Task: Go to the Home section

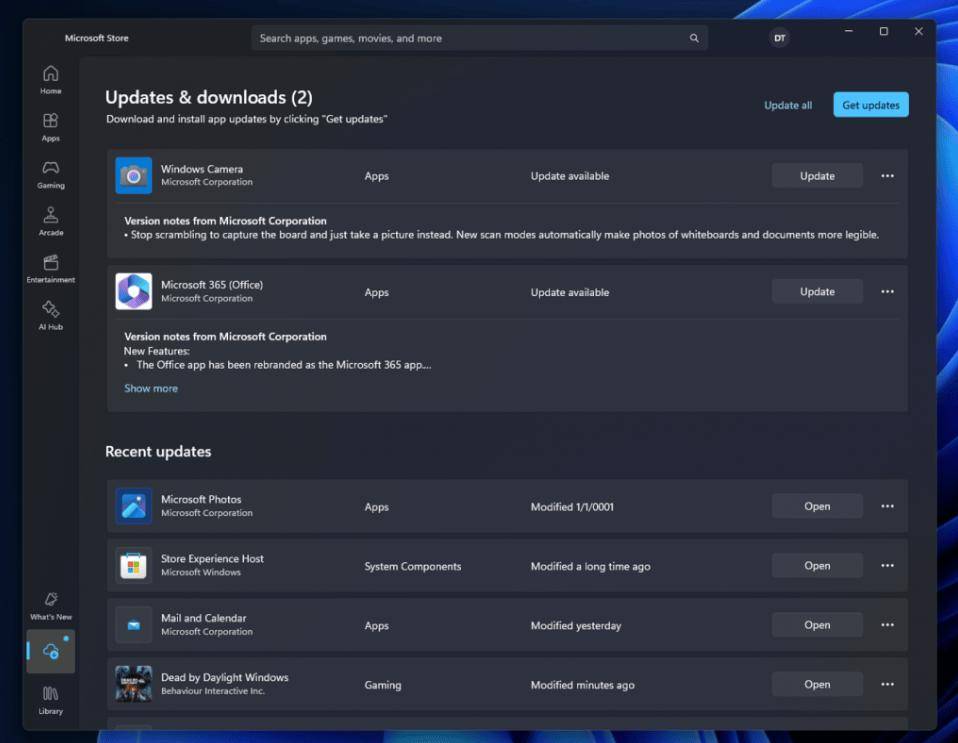Action: tap(51, 80)
